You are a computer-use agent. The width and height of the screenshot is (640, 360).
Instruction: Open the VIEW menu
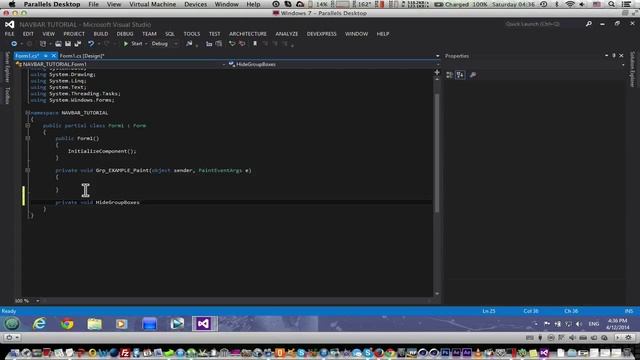point(49,34)
